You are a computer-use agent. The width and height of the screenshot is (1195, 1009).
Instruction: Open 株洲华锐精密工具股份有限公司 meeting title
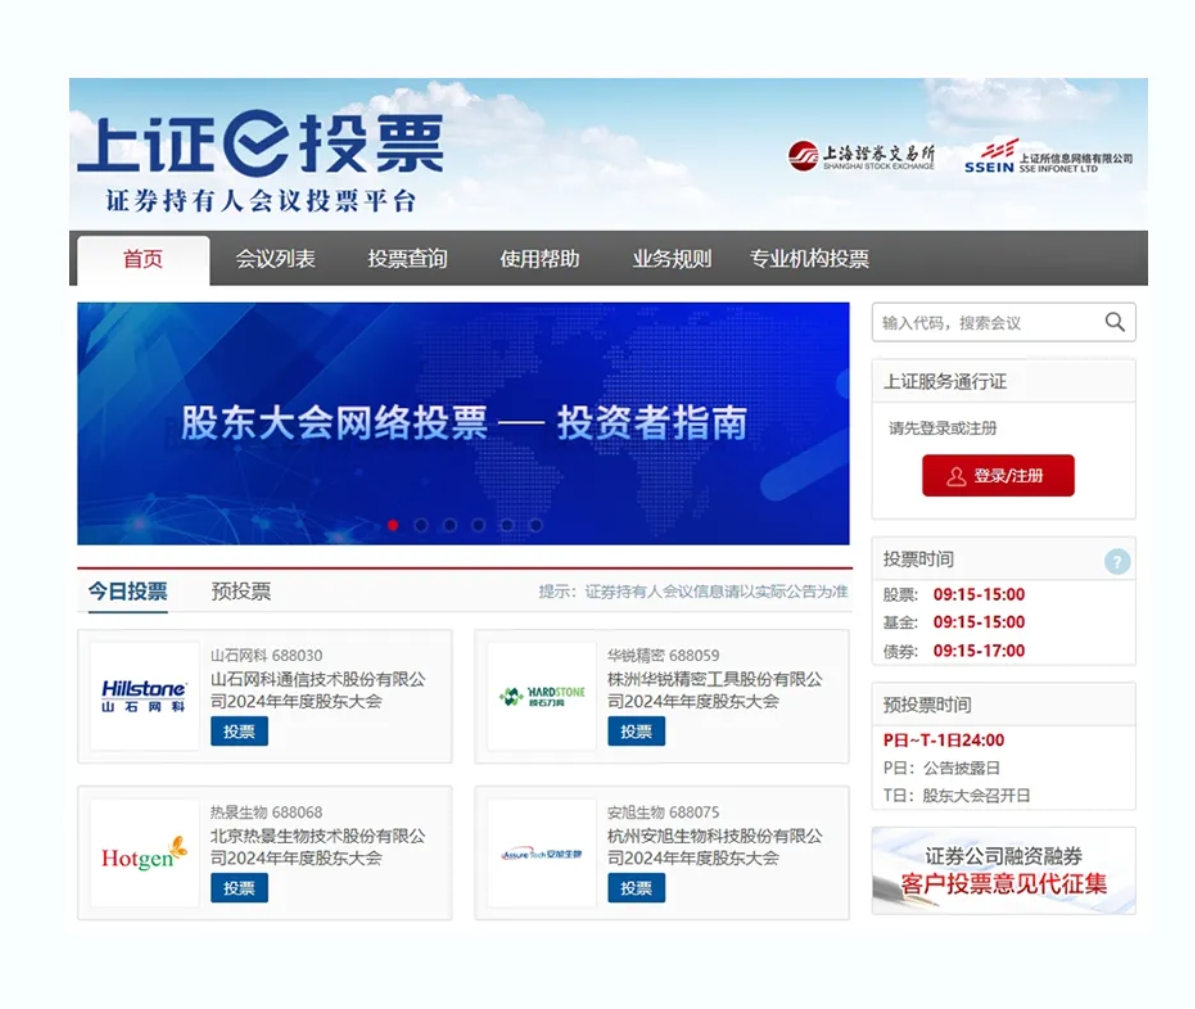pos(715,690)
